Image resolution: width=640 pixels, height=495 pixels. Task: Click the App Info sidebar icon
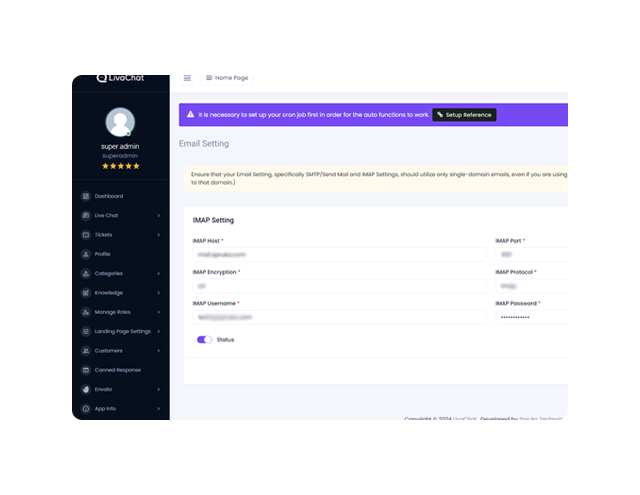point(86,408)
